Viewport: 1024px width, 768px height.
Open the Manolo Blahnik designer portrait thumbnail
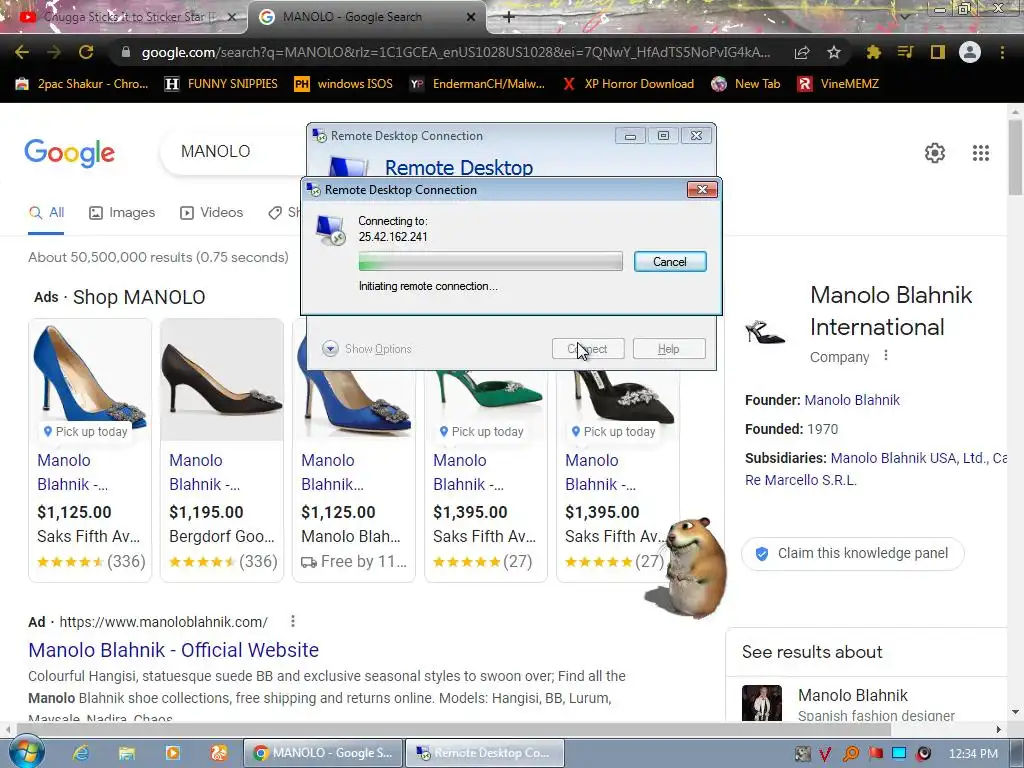761,703
